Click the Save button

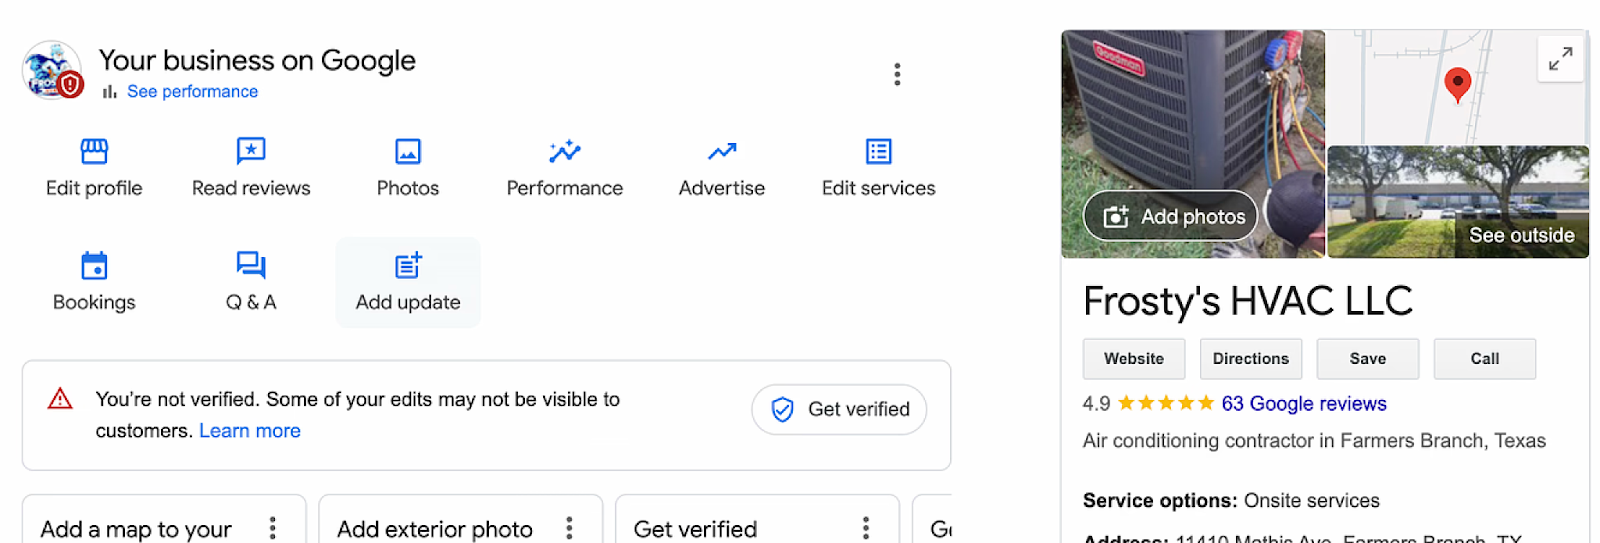pos(1368,359)
